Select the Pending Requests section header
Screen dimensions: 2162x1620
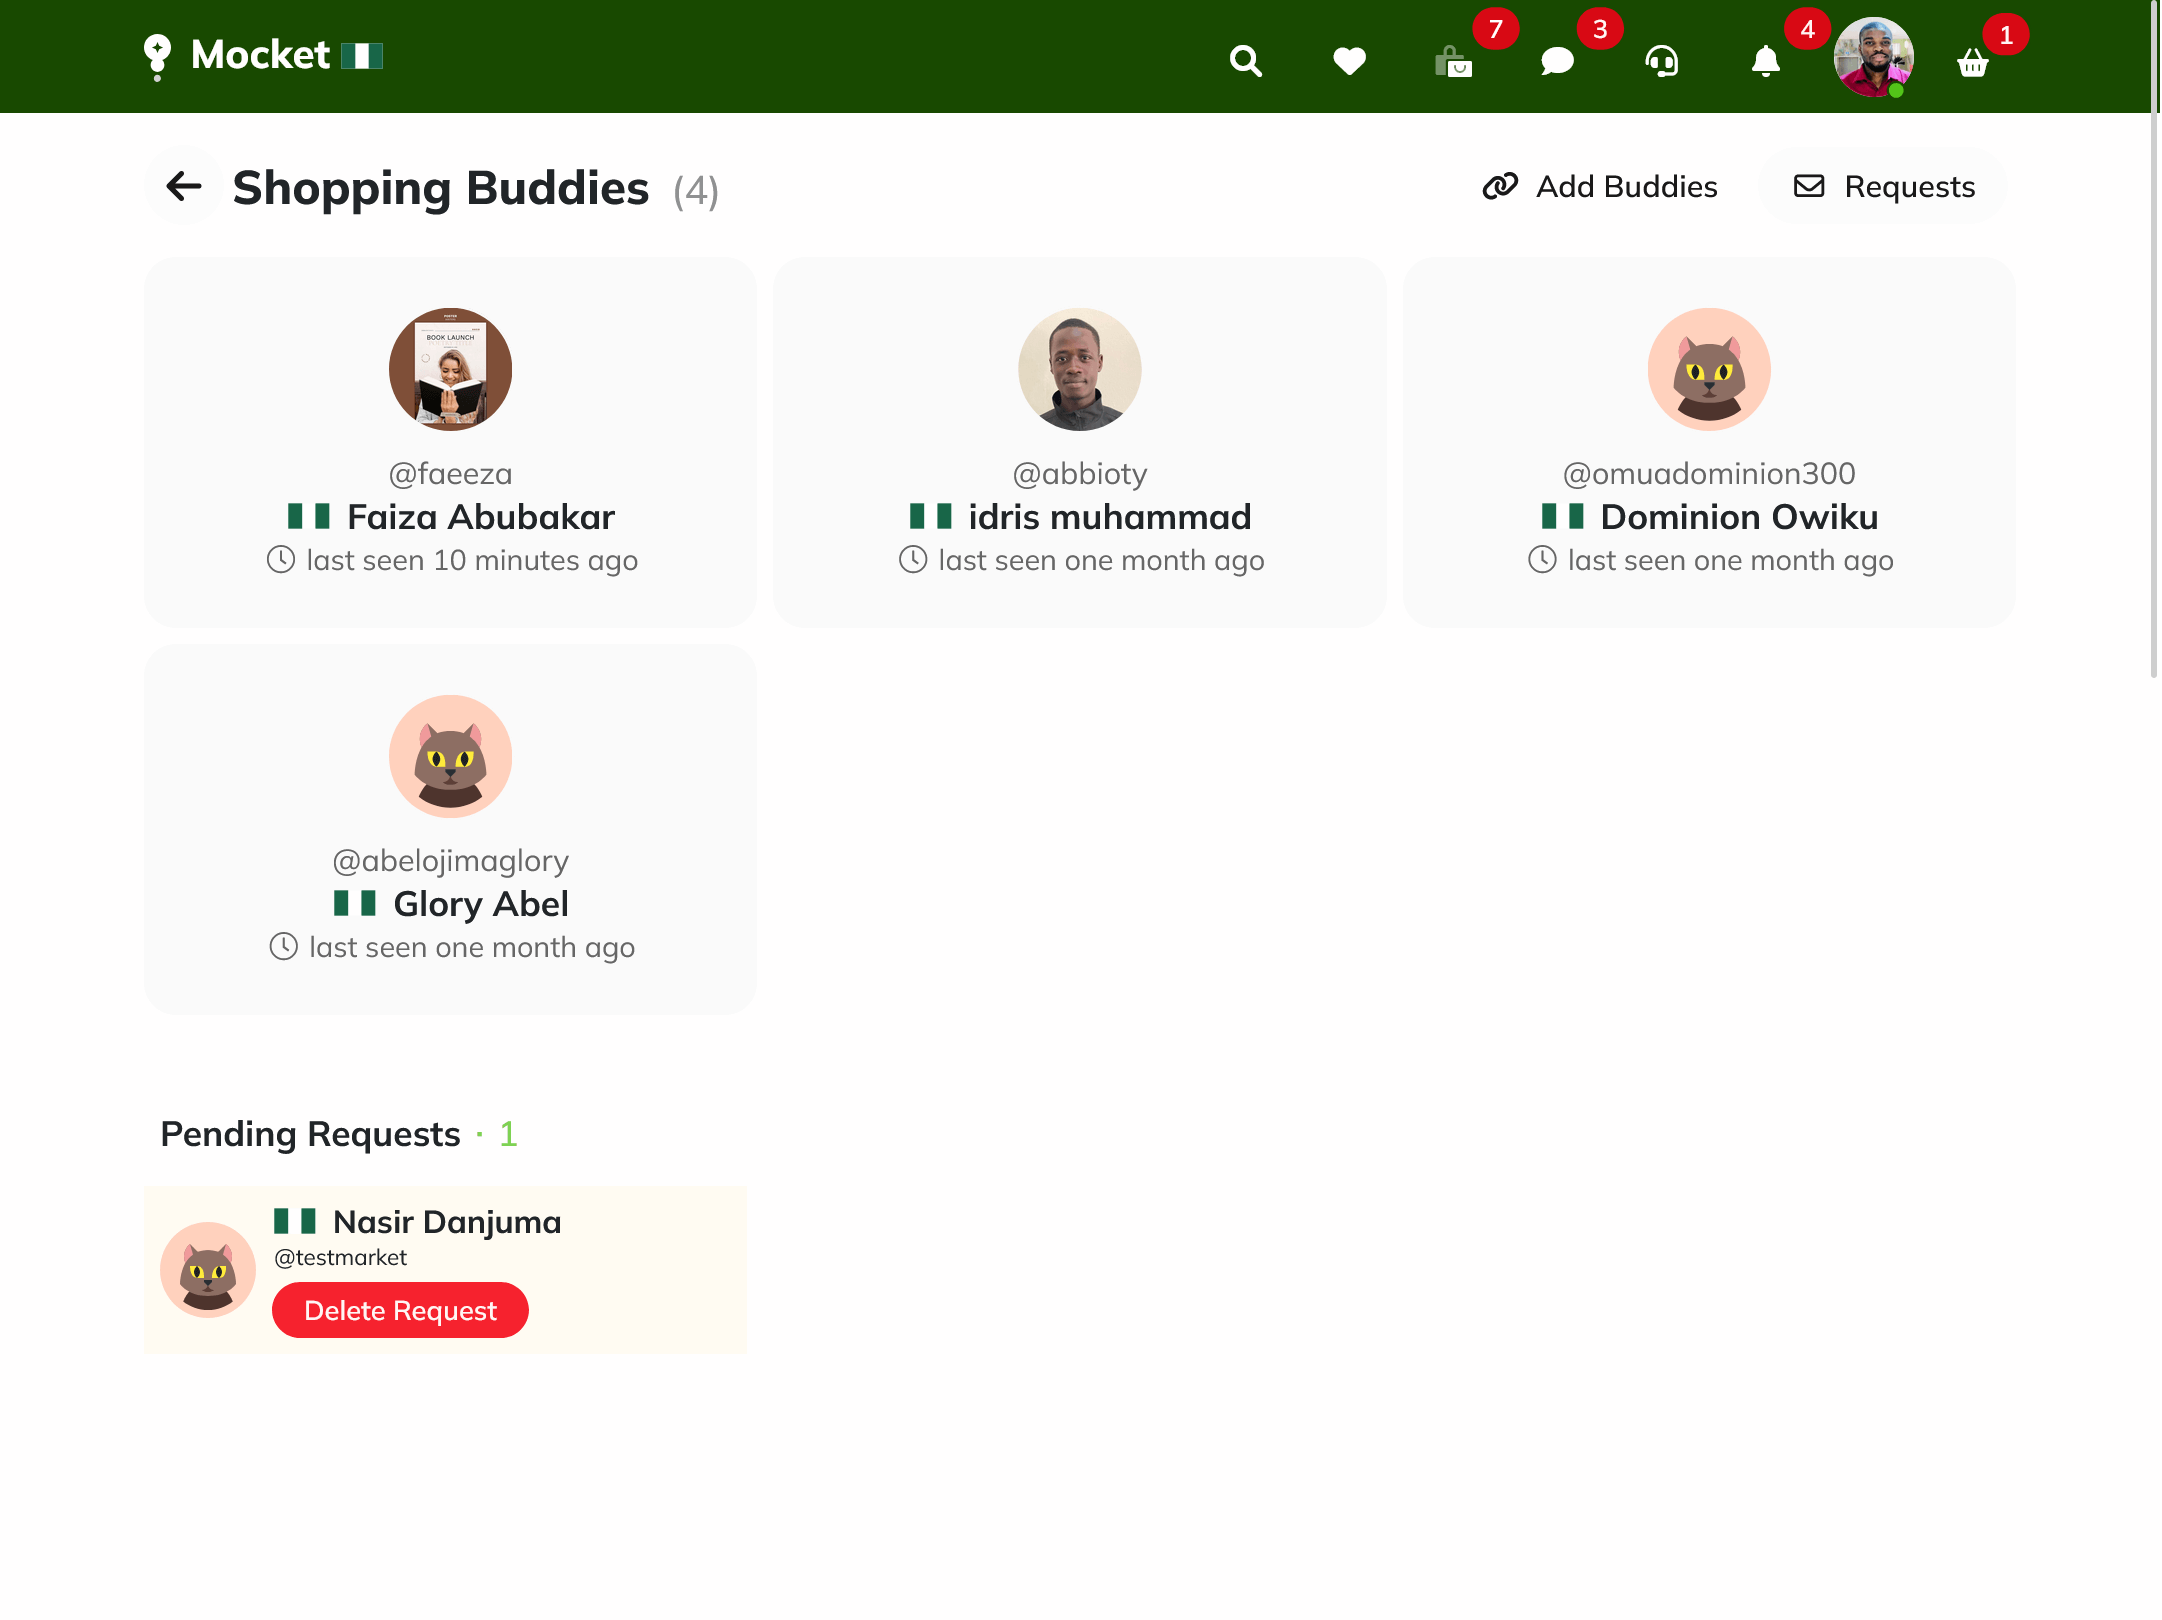[311, 1134]
